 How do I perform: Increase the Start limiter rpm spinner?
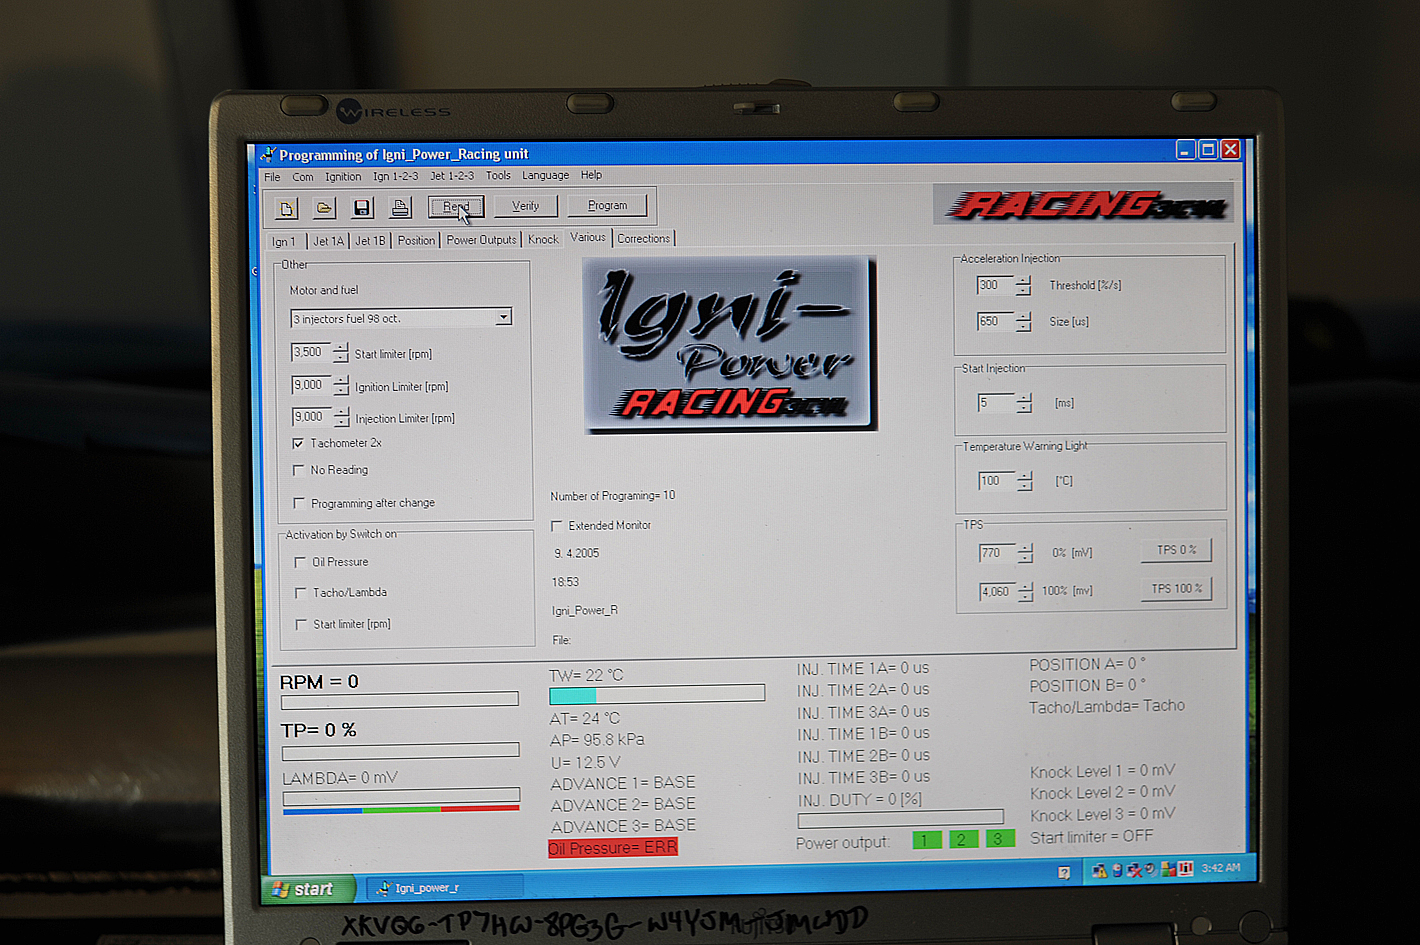click(x=341, y=348)
